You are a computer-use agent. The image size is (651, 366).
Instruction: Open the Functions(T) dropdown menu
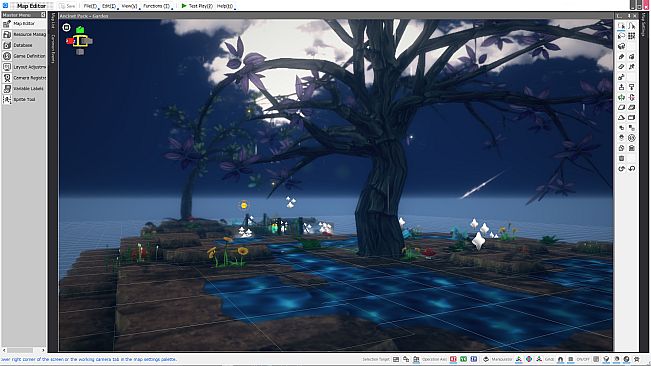click(157, 6)
